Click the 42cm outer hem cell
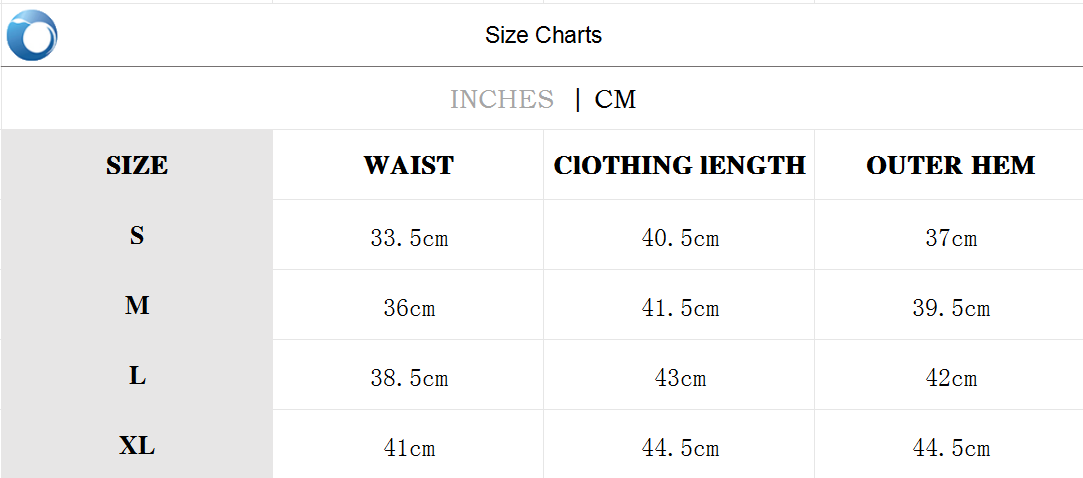 click(x=950, y=379)
